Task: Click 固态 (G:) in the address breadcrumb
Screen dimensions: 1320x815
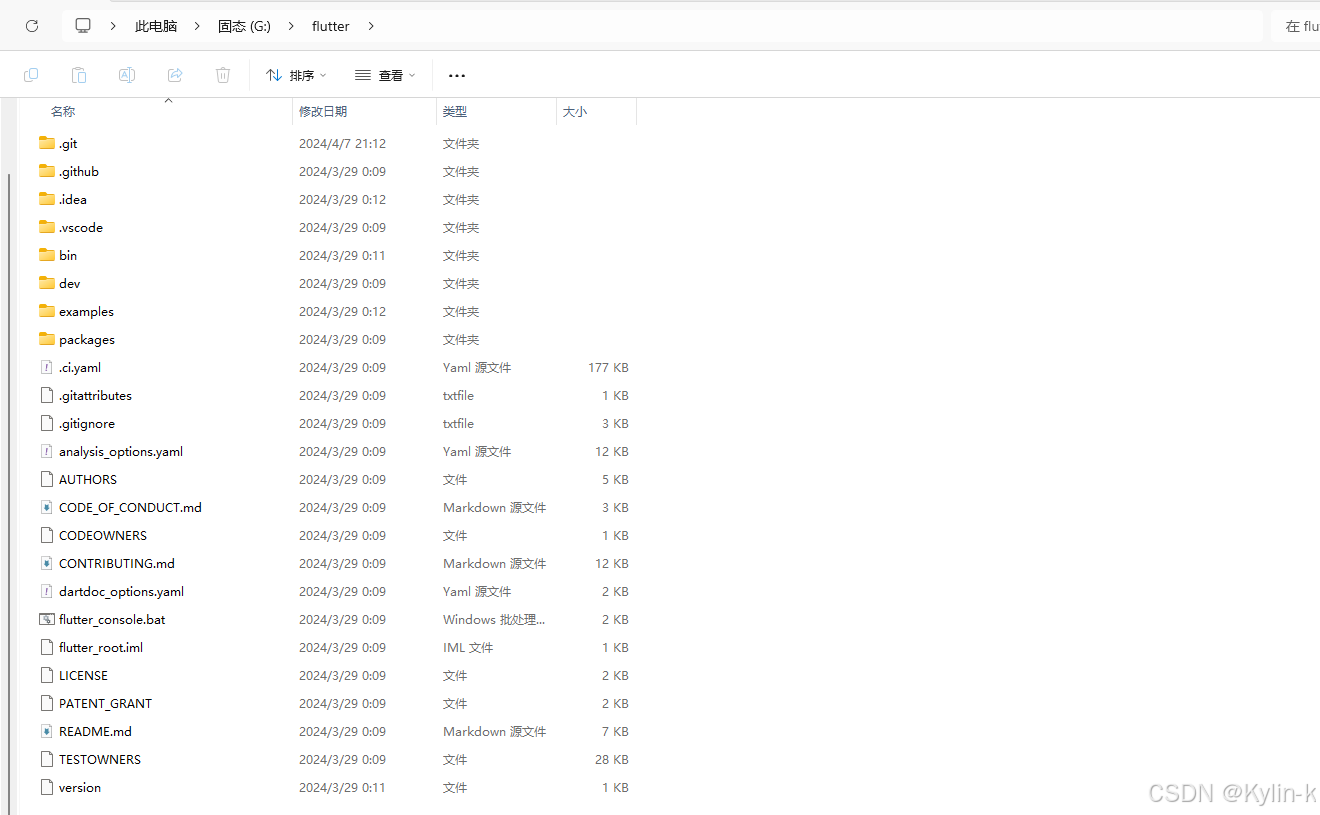Action: point(244,26)
